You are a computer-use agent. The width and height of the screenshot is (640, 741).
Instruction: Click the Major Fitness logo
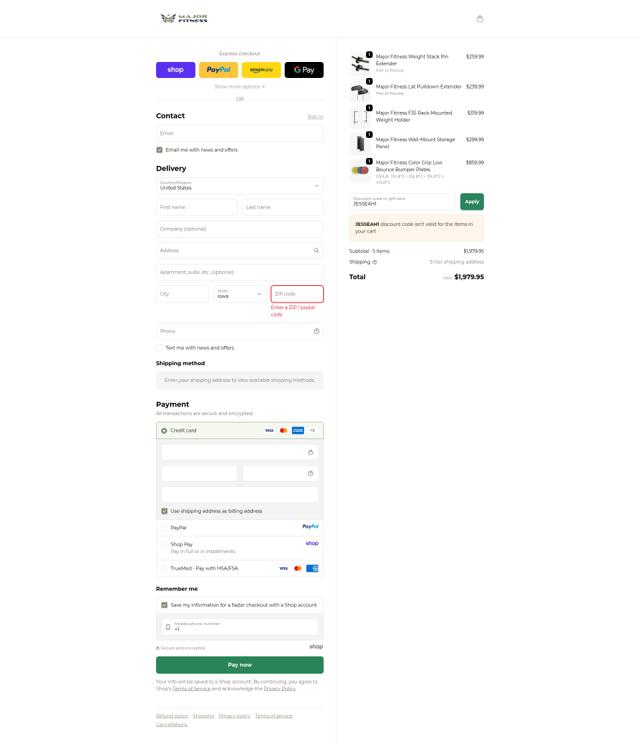coord(184,18)
